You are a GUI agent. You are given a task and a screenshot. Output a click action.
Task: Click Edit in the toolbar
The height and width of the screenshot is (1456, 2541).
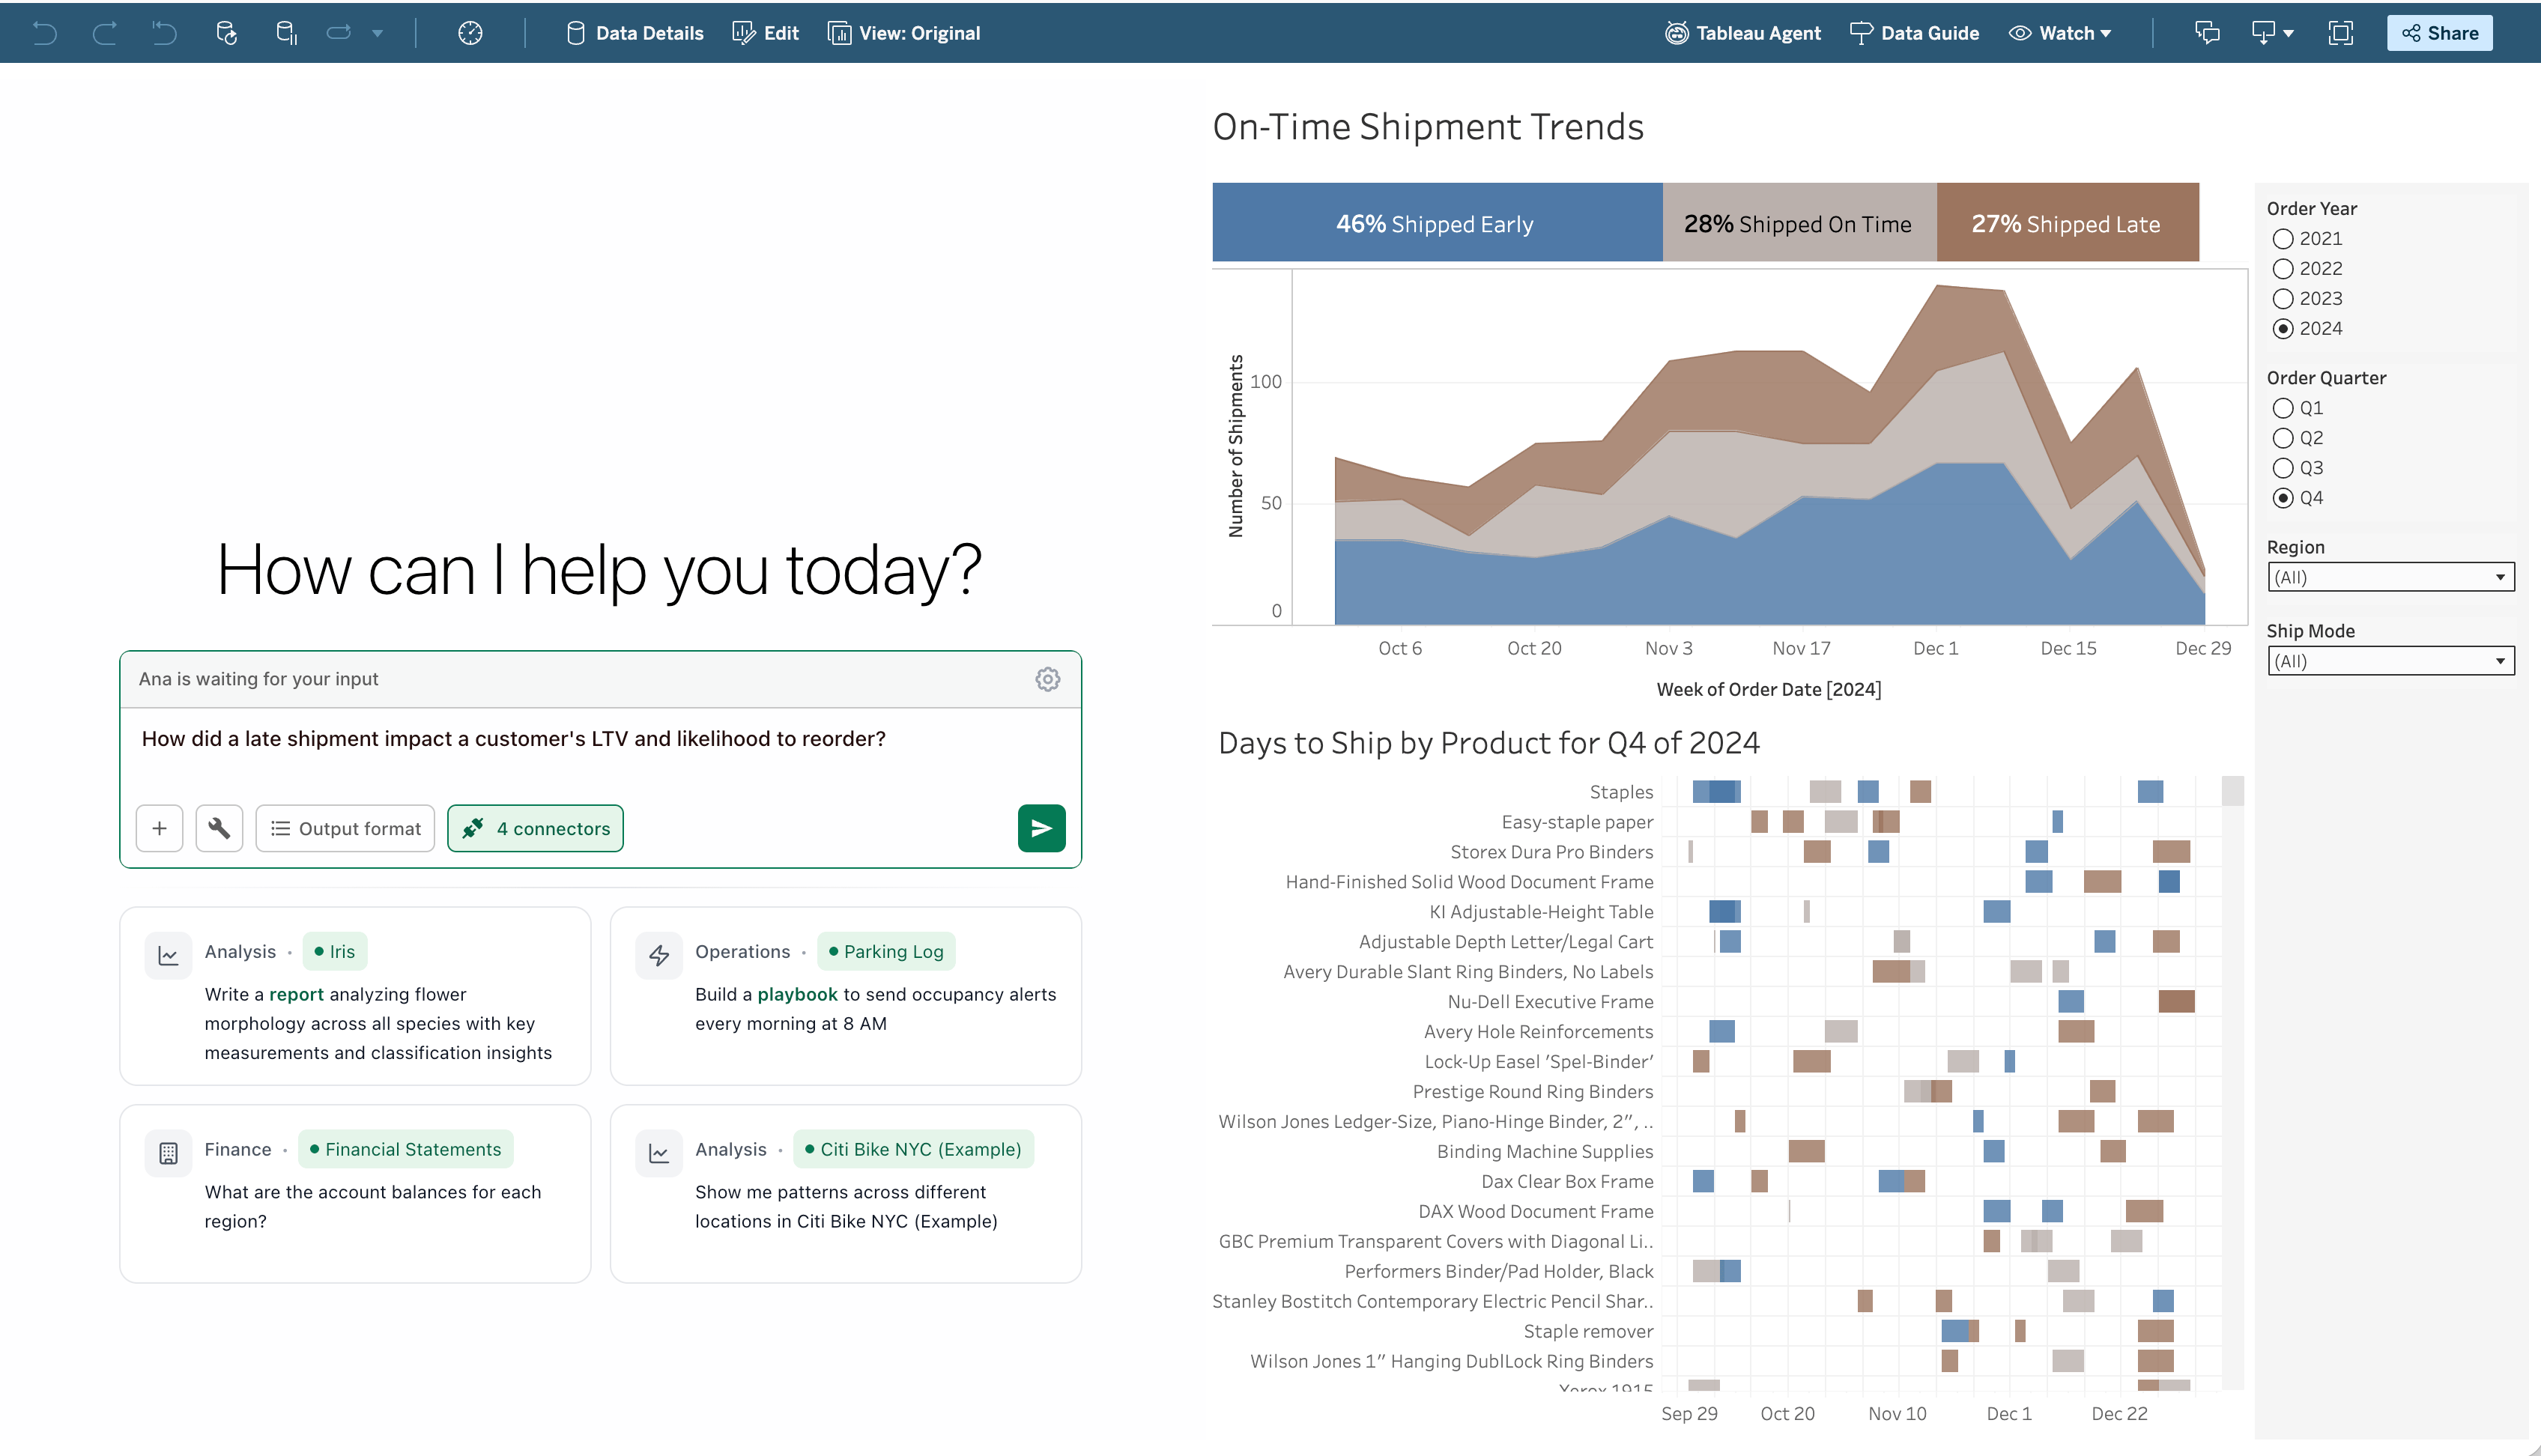pos(766,33)
